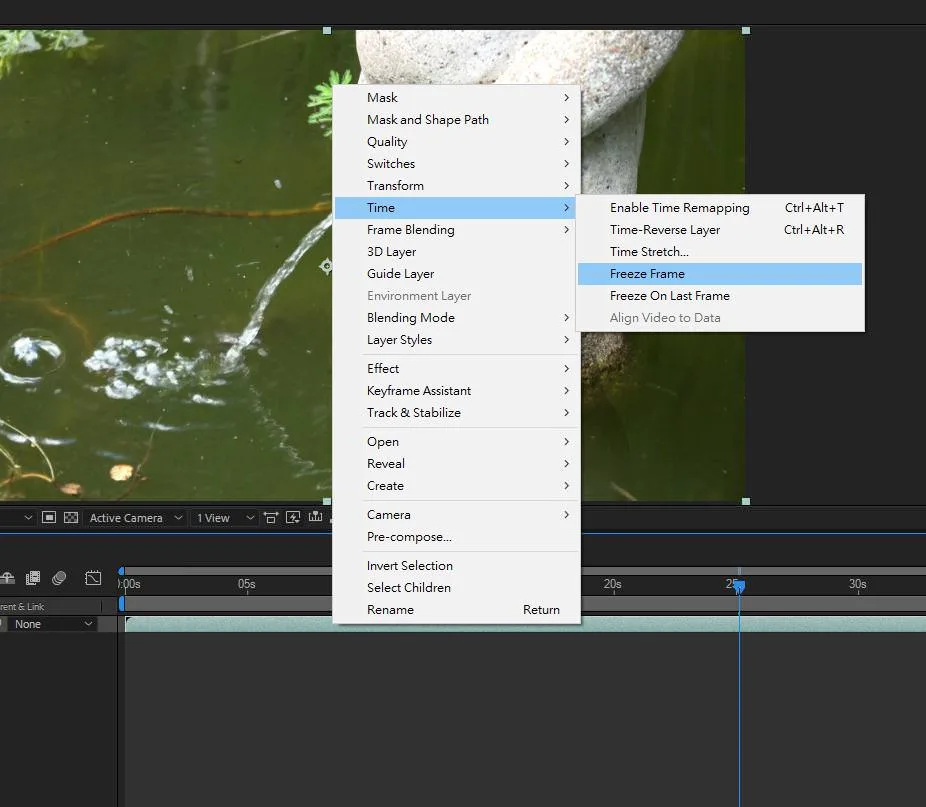Toggle the Guide Layer menu option
The image size is (926, 807).
[x=457, y=274]
